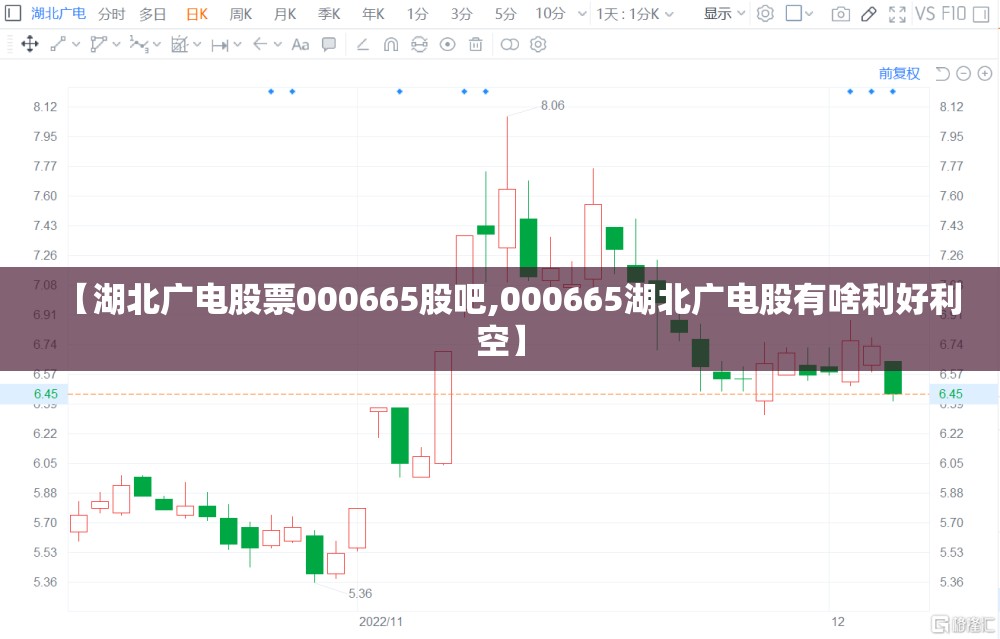Expand the layout square dropdown arrow
The width and height of the screenshot is (1000, 639).
809,14
